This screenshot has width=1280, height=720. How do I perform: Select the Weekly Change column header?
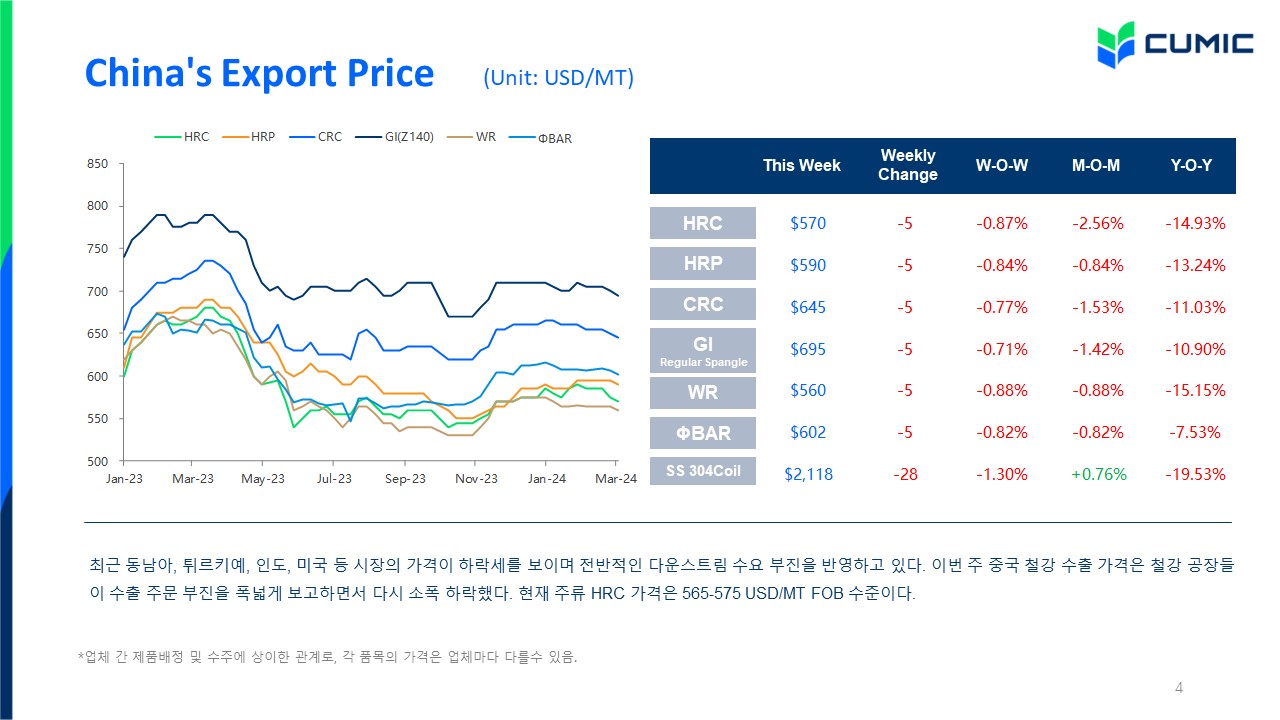[x=908, y=165]
